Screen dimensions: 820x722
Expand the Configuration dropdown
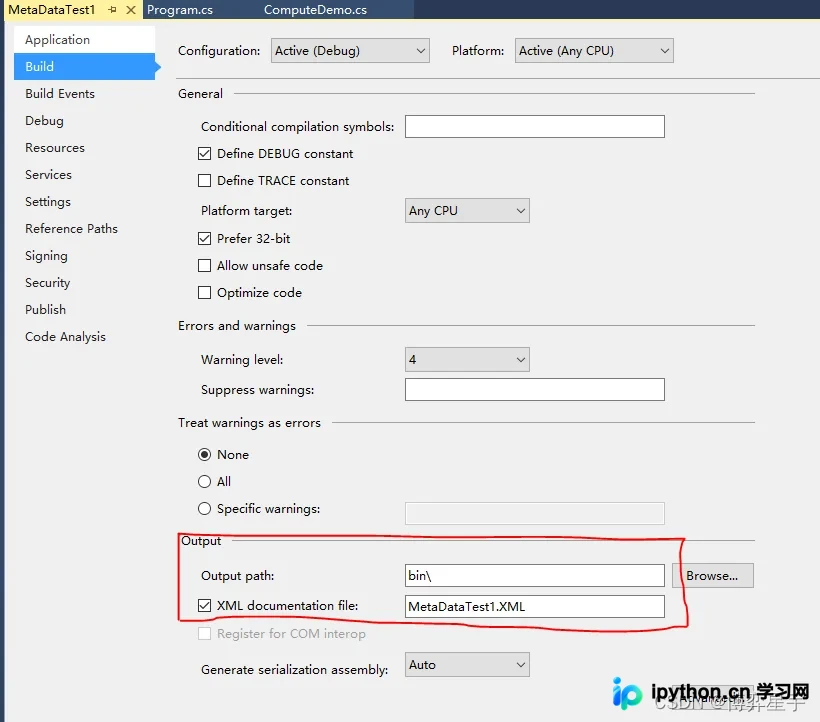[x=350, y=51]
